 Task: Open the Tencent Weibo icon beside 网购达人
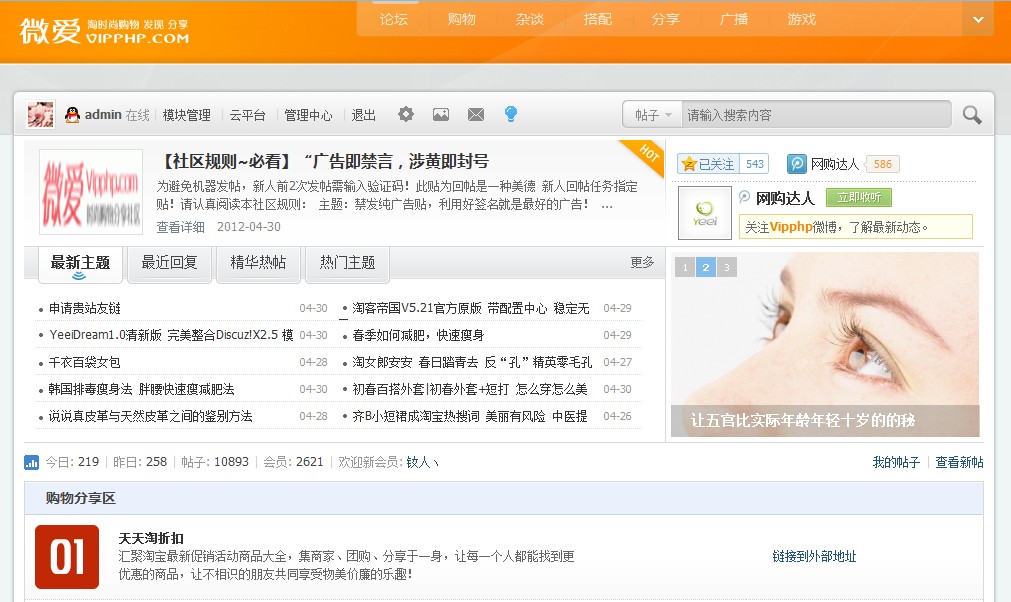click(x=795, y=163)
